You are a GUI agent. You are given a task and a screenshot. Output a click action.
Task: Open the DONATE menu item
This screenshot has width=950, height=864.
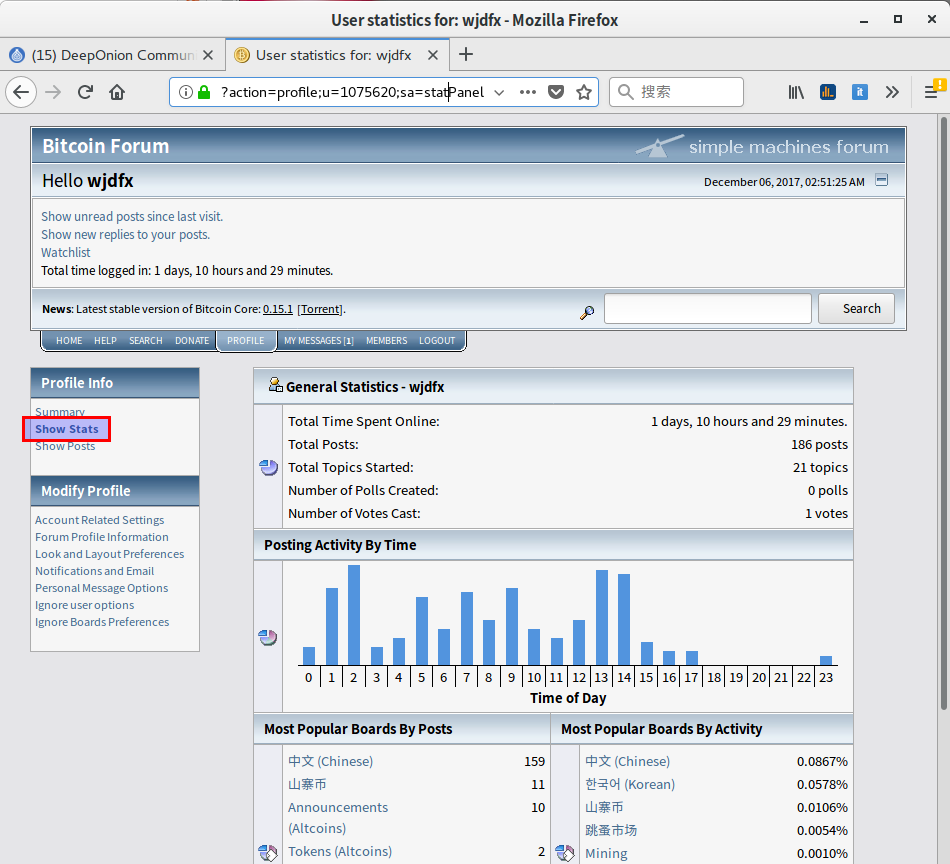click(192, 341)
